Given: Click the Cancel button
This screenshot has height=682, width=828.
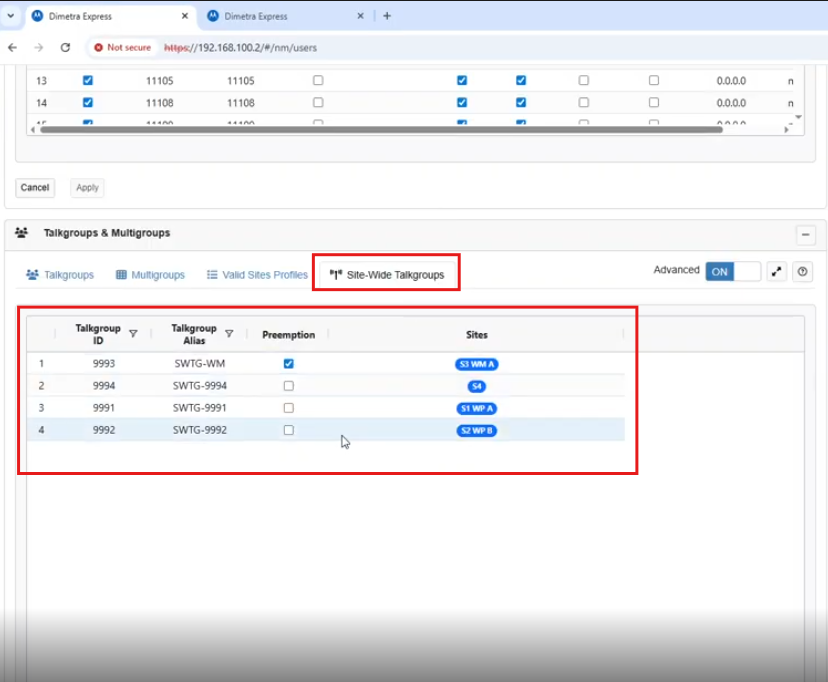Looking at the screenshot, I should [35, 187].
